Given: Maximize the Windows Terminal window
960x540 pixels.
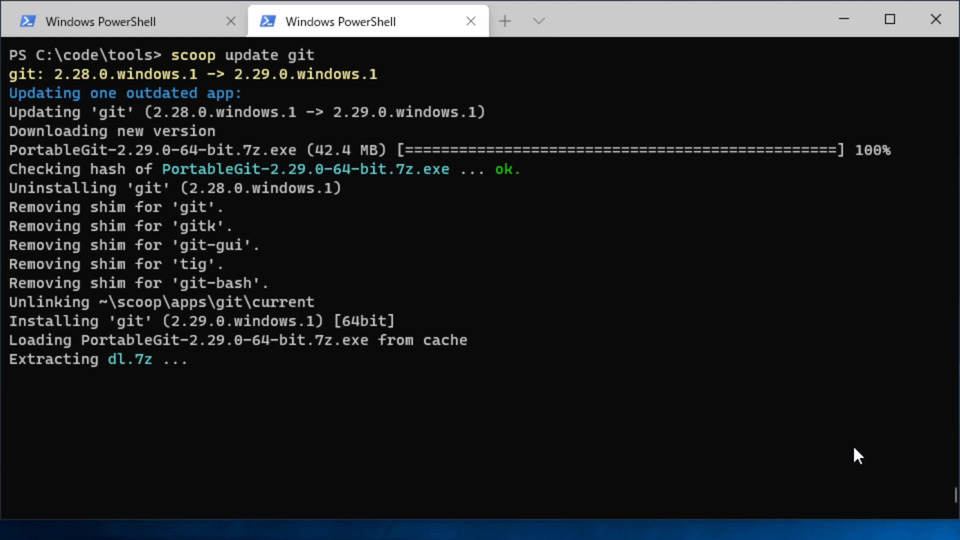Looking at the screenshot, I should click(890, 19).
